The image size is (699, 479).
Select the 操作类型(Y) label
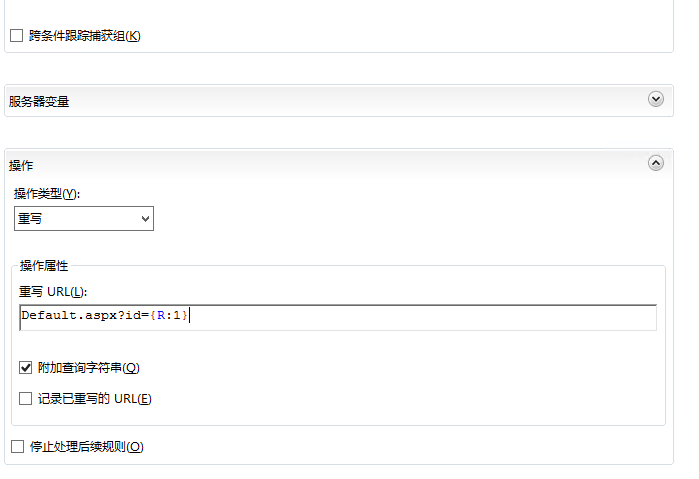pyautogui.click(x=47, y=194)
